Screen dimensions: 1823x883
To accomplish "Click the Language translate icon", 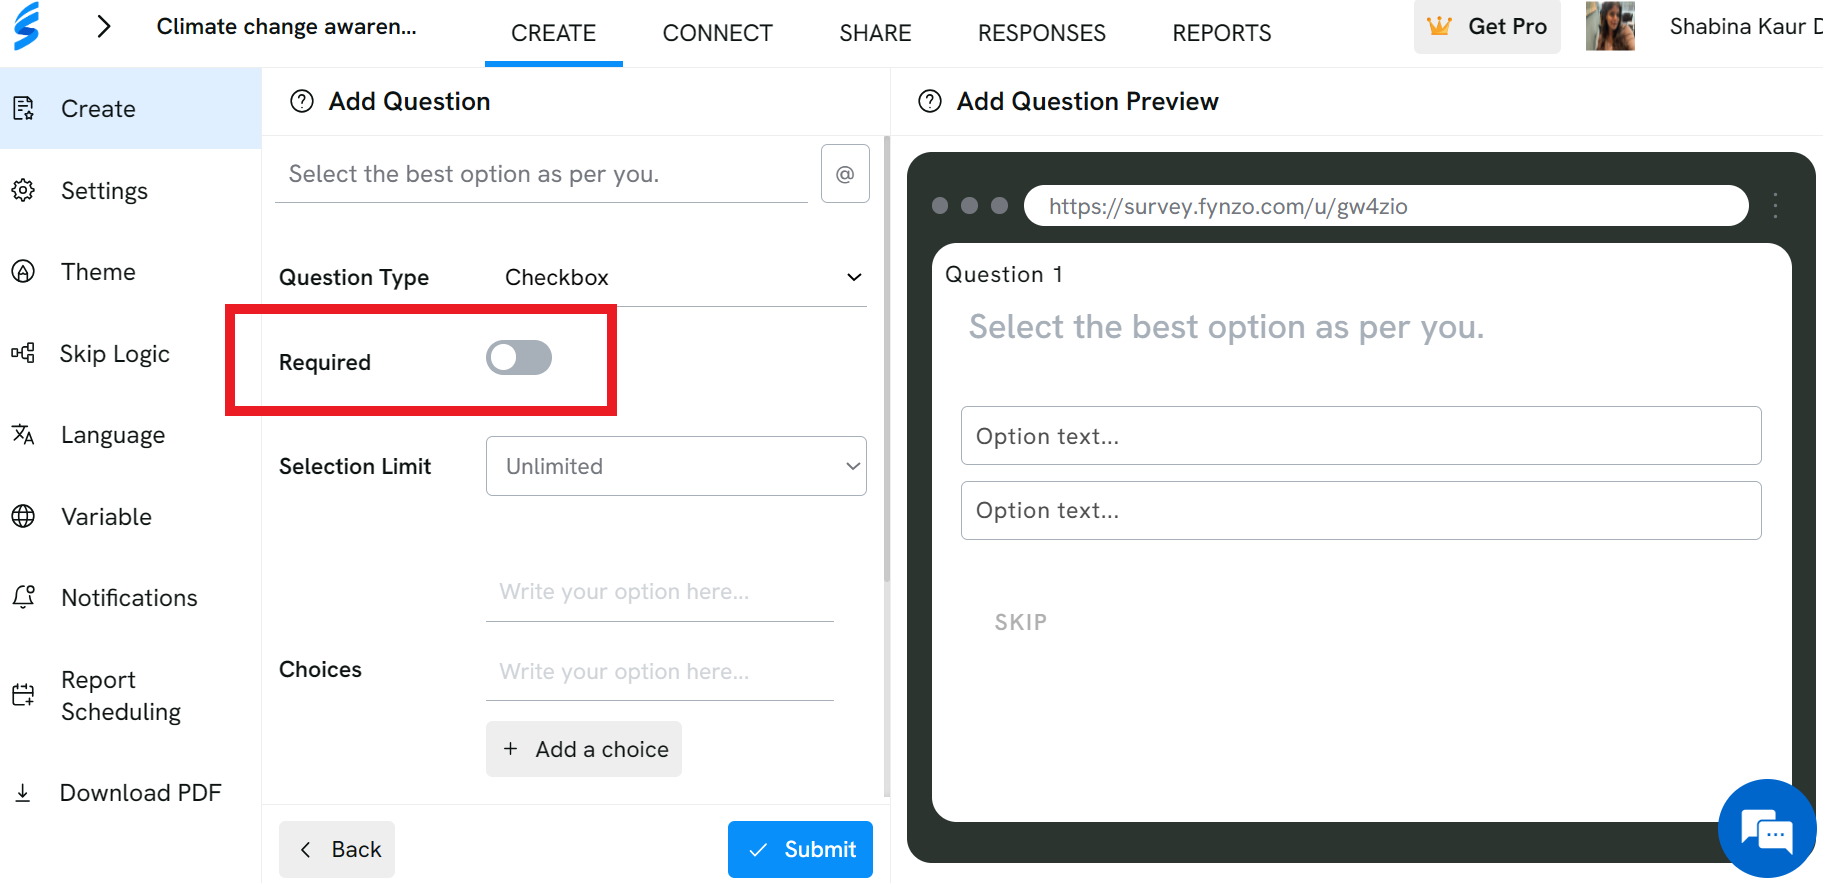I will point(23,434).
